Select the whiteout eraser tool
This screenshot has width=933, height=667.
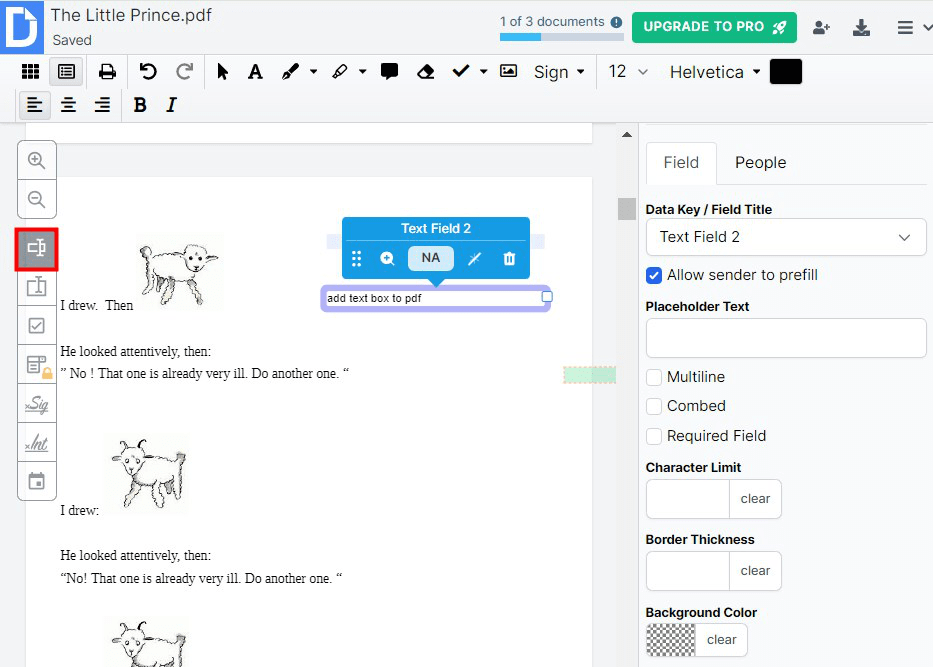[425, 71]
